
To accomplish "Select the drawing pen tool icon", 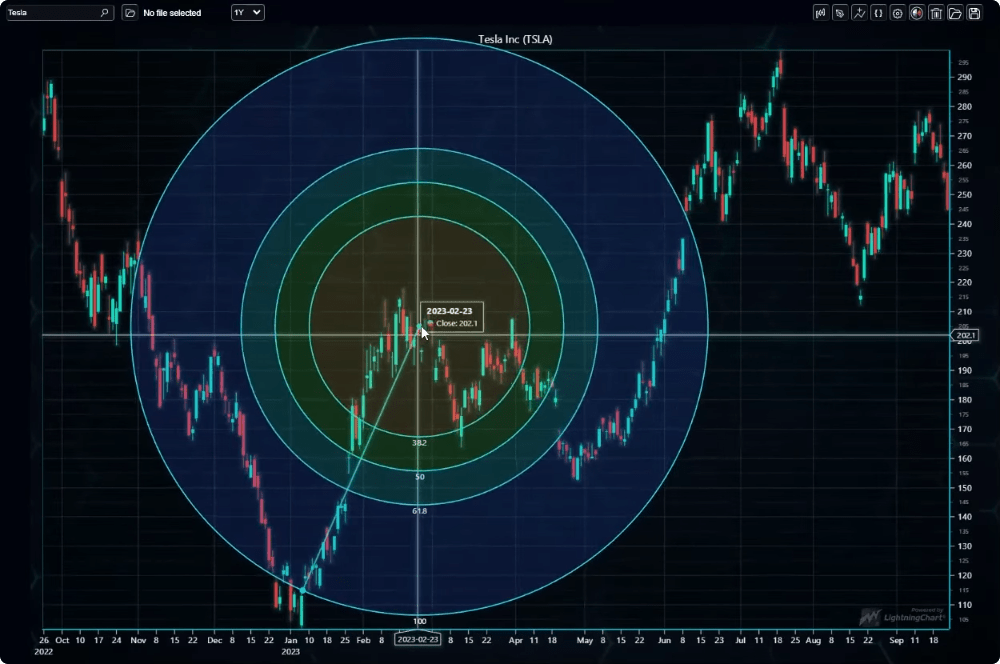I will click(x=840, y=13).
